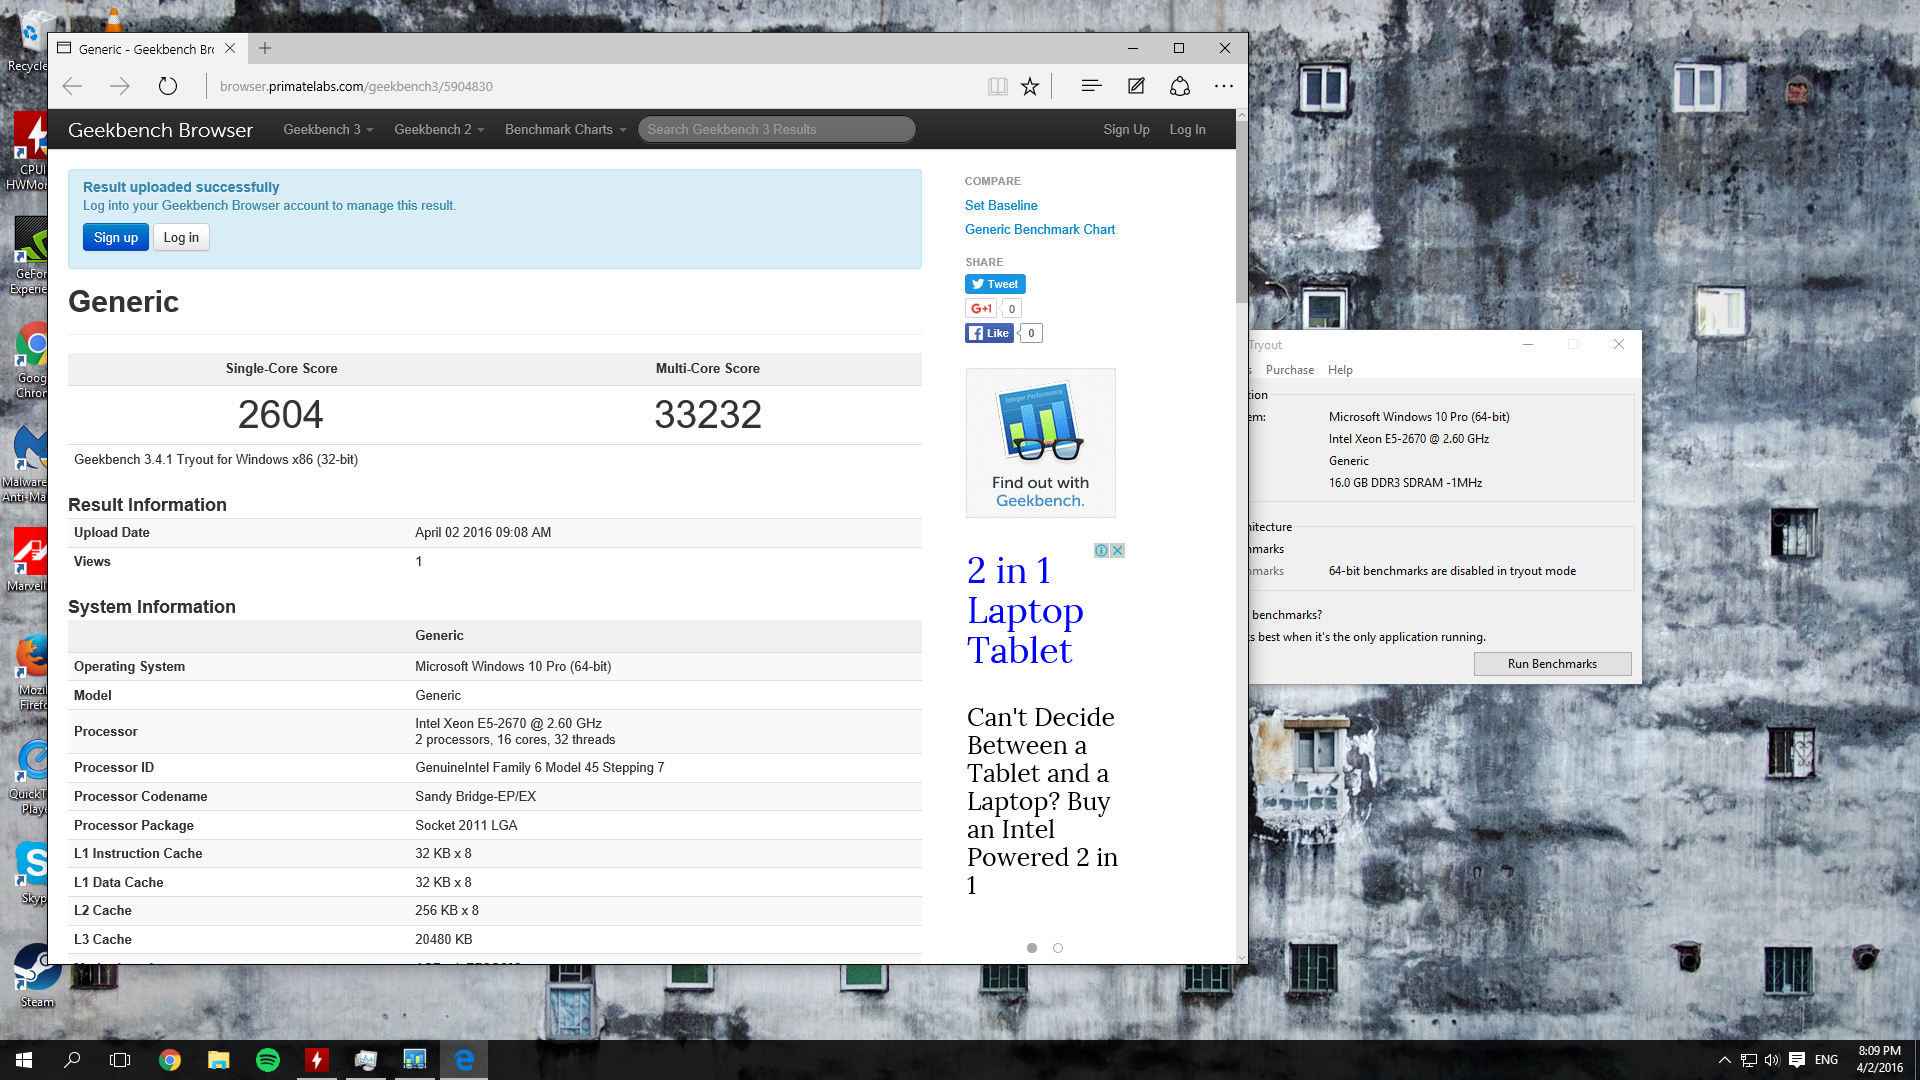Open File Explorer from taskbar
The image size is (1920, 1080).
(219, 1060)
